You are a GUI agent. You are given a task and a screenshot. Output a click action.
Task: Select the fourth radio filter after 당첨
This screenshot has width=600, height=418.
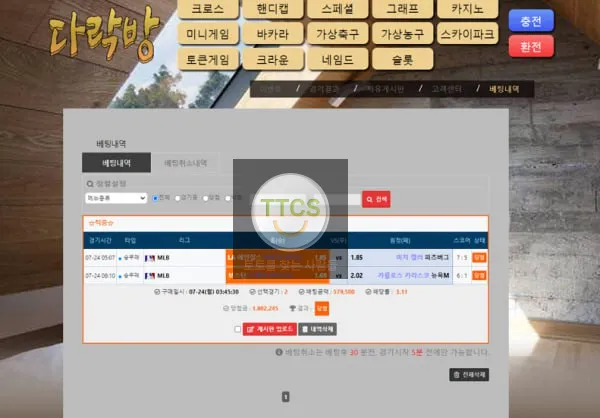click(228, 198)
